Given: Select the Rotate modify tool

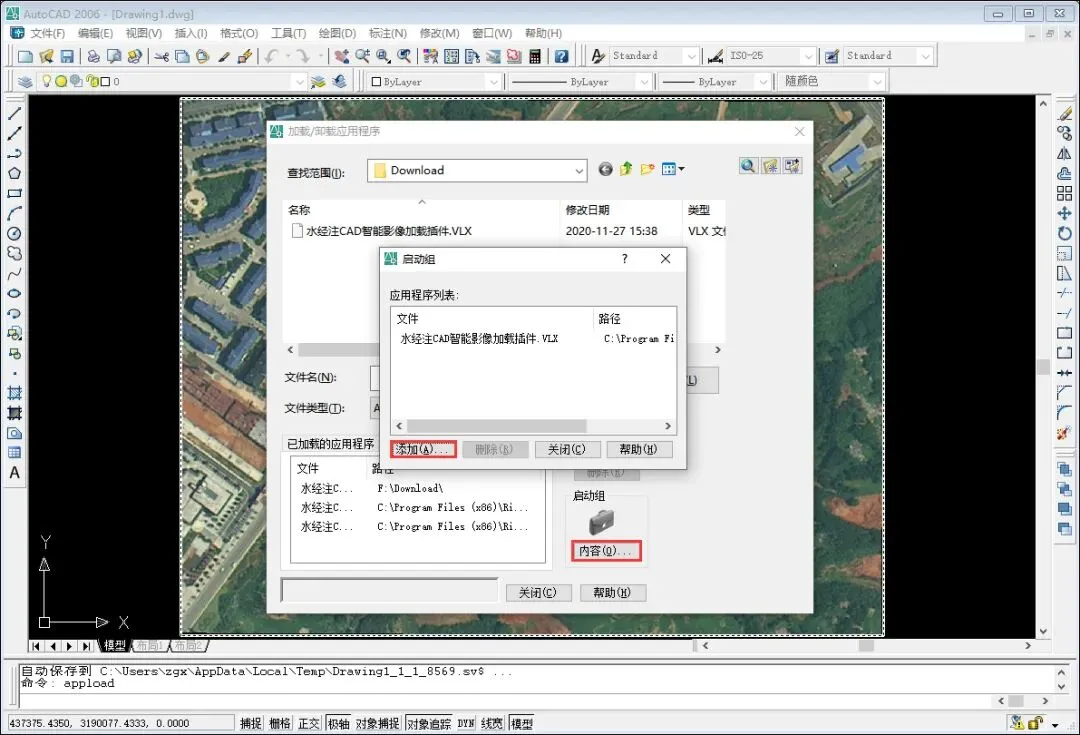Looking at the screenshot, I should [x=1065, y=233].
